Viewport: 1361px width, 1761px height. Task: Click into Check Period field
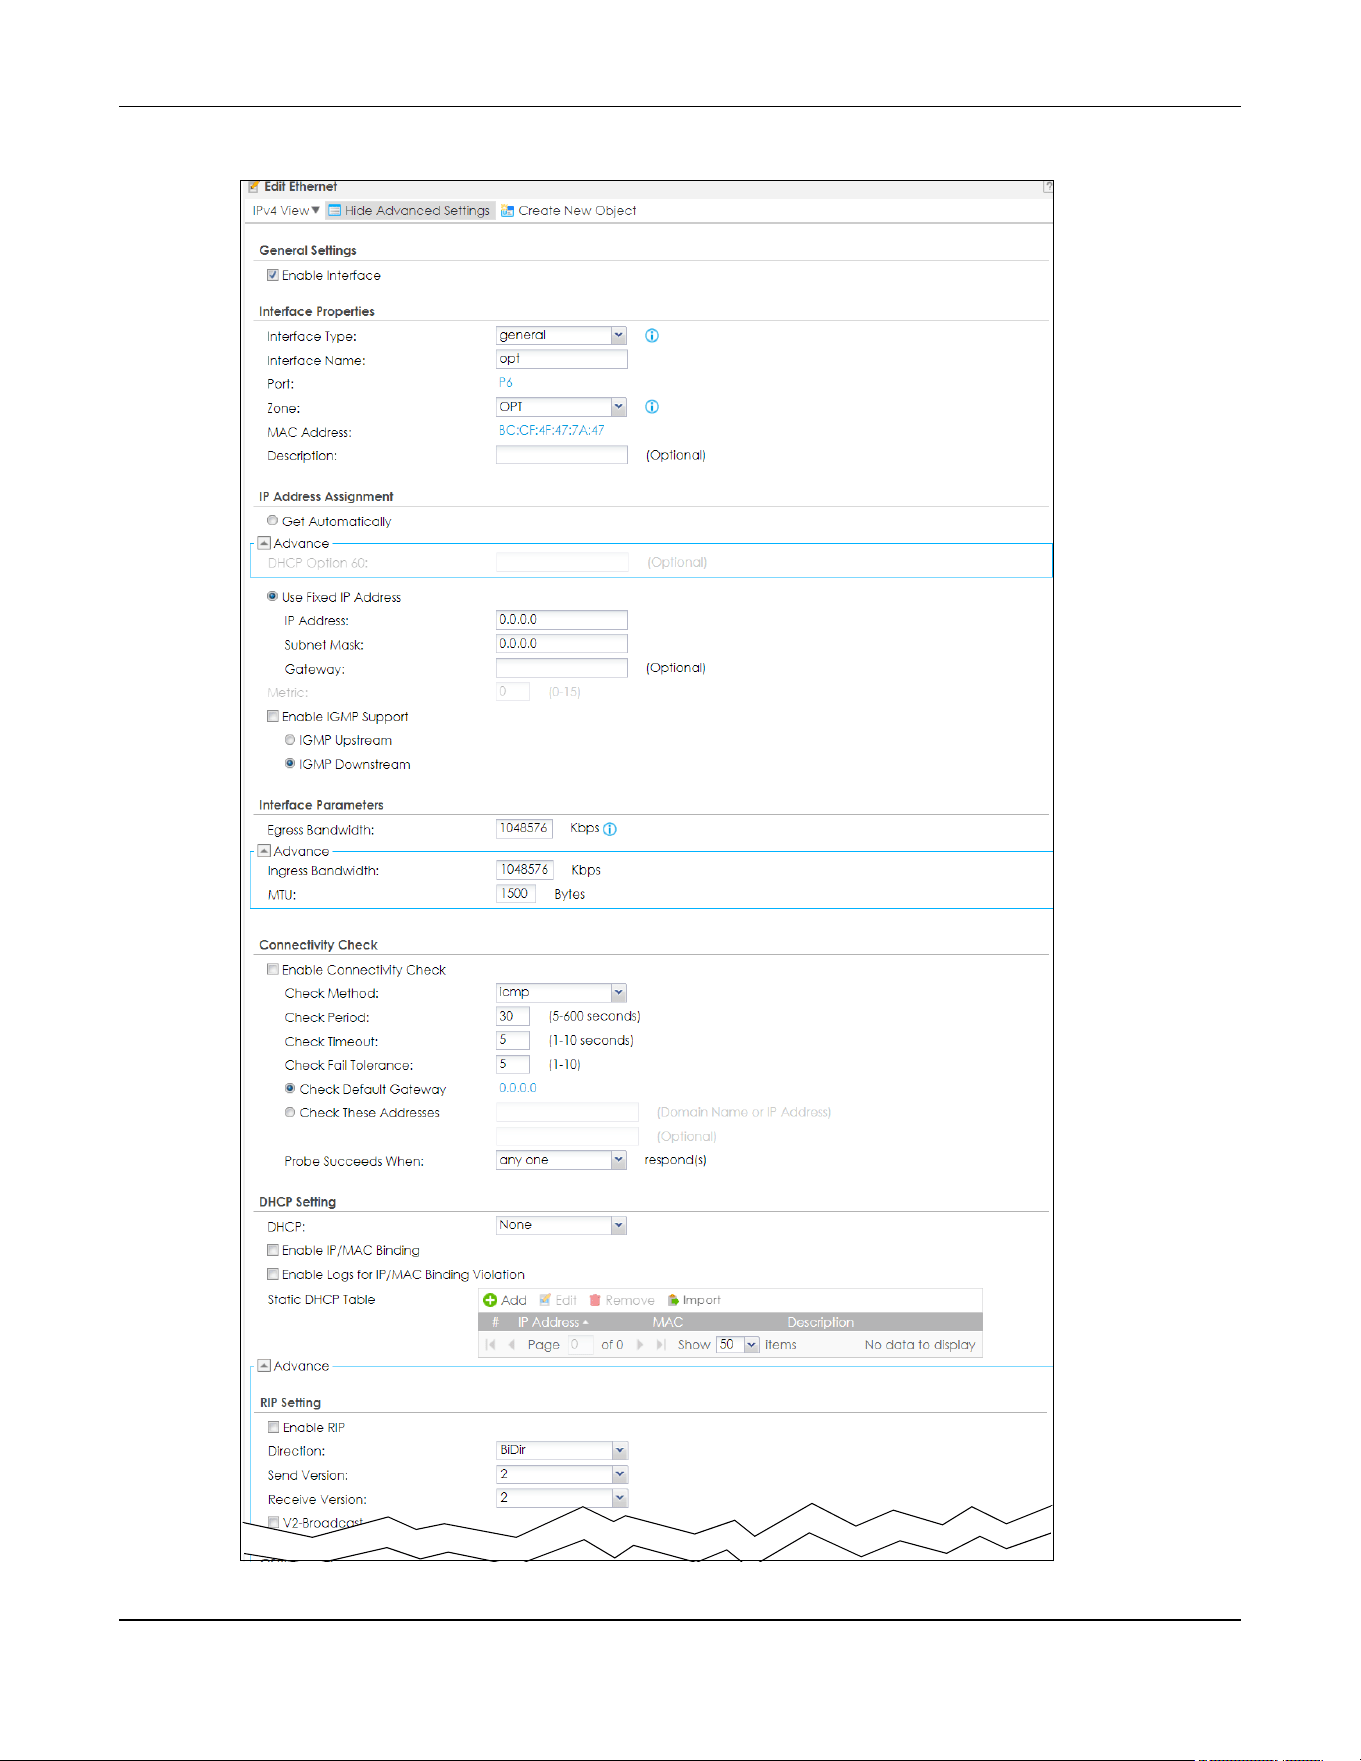513,1017
